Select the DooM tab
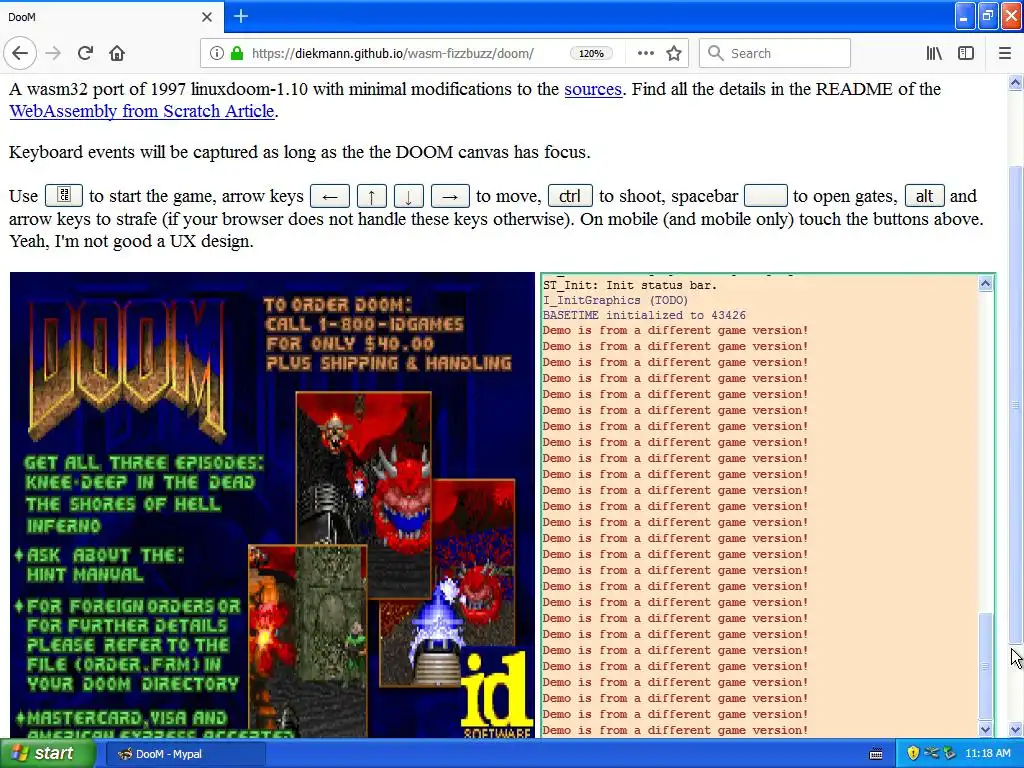Image resolution: width=1024 pixels, height=768 pixels. pyautogui.click(x=111, y=17)
